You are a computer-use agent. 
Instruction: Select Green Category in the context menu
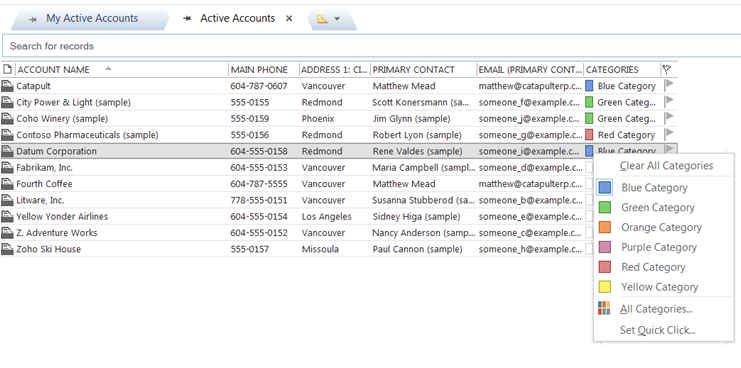click(664, 207)
